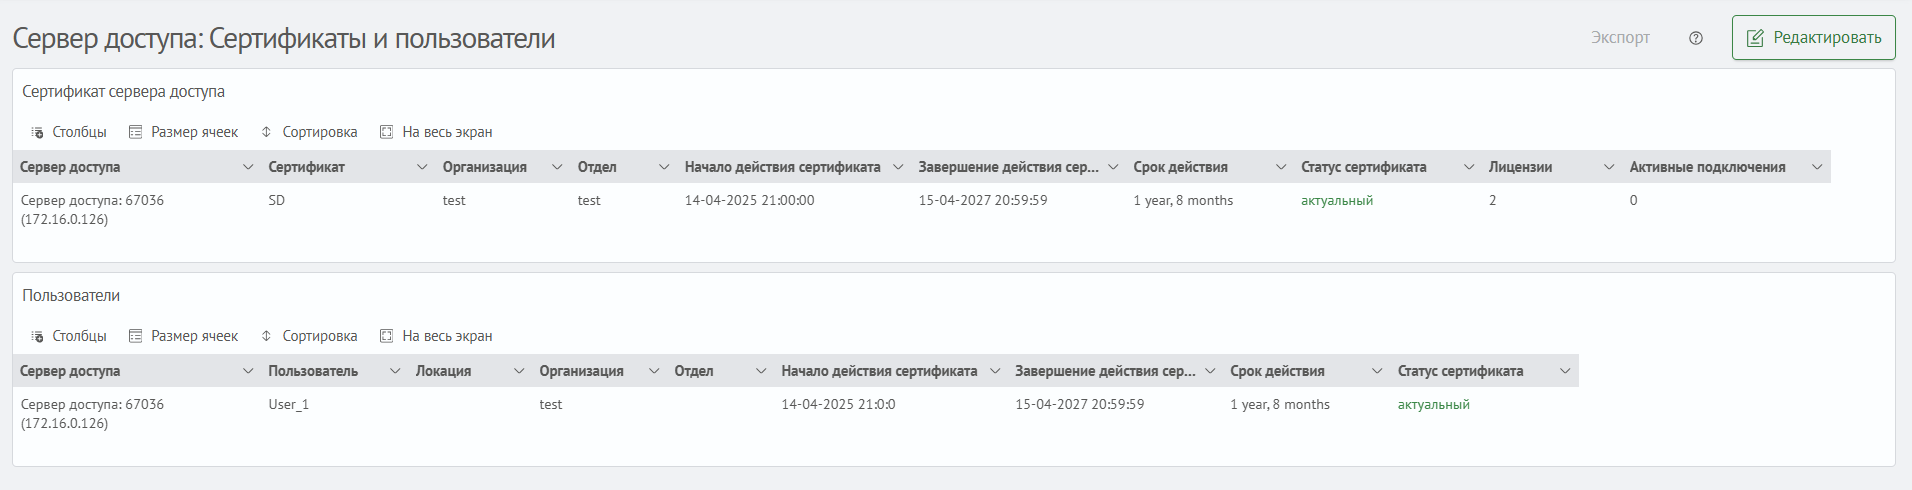Select Сервер доступа: 67036 row in Пользователи table
The image size is (1912, 490).
pos(92,413)
